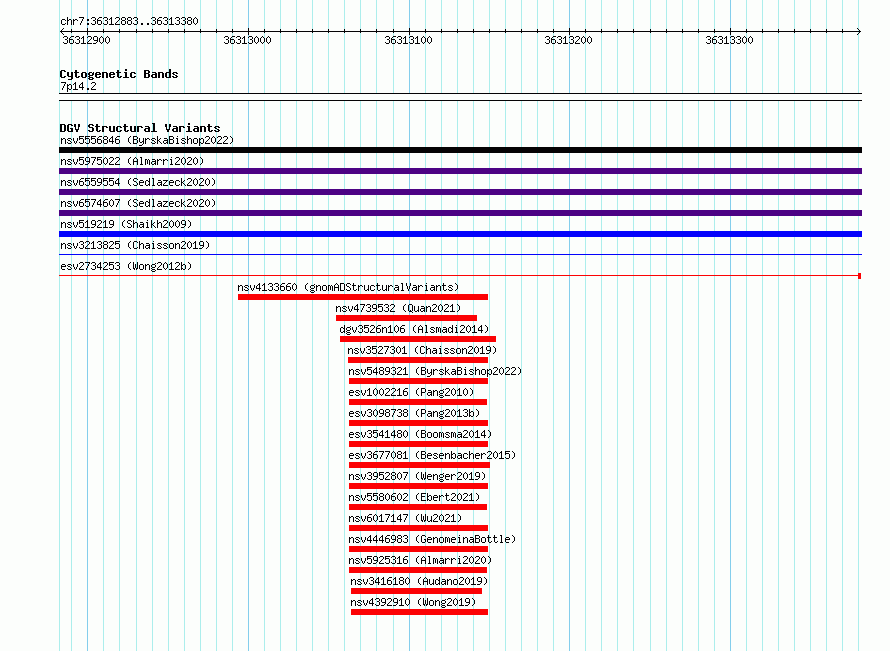Click the red nsv5925316 variant bar
The height and width of the screenshot is (651, 890).
(x=418, y=570)
